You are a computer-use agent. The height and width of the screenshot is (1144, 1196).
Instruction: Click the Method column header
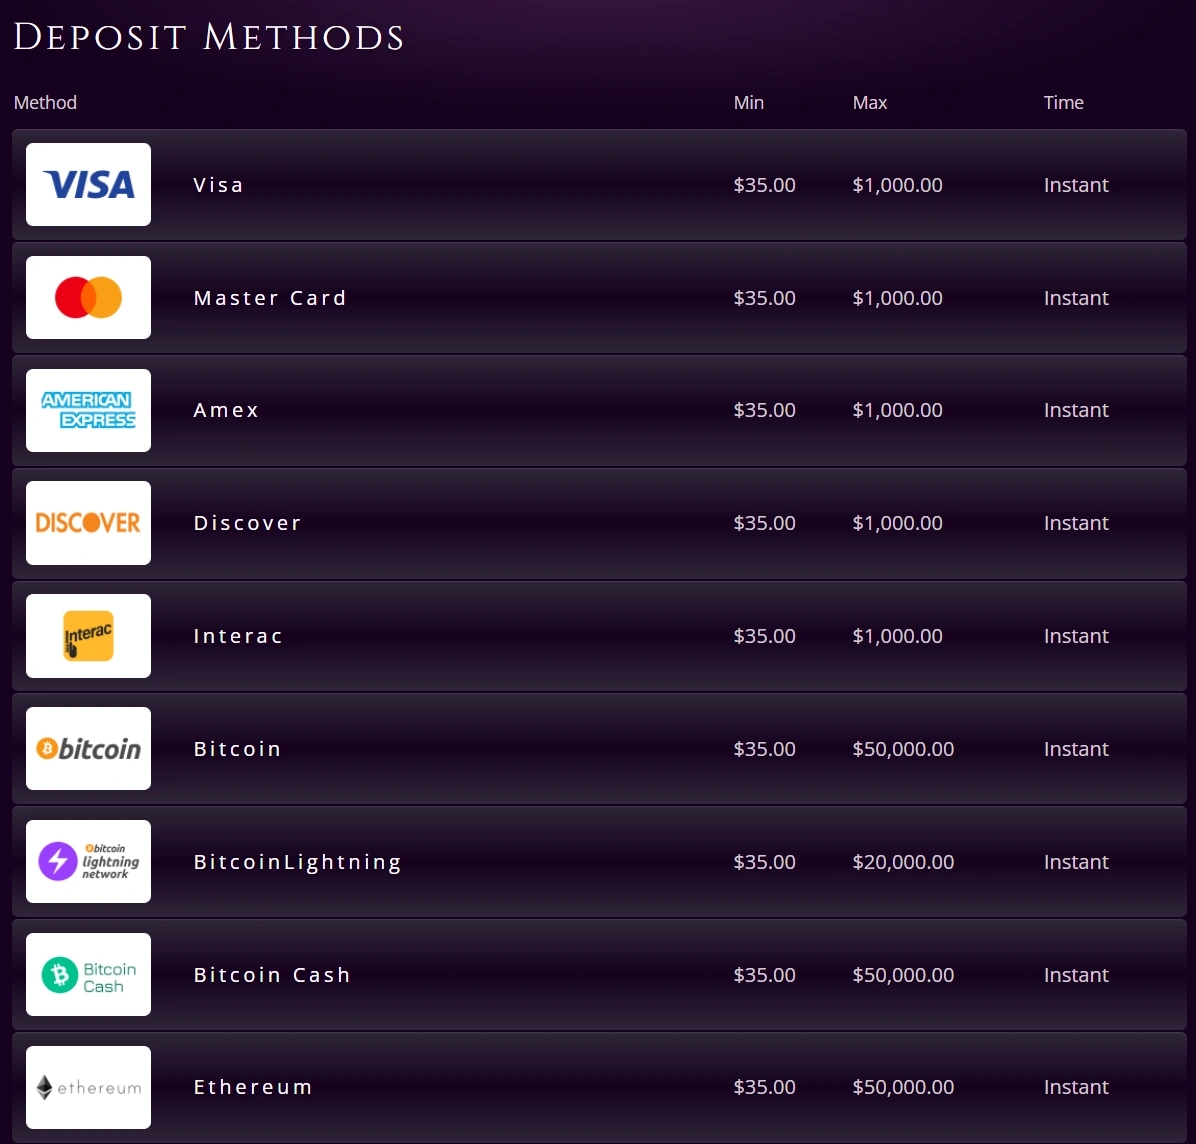tap(45, 103)
